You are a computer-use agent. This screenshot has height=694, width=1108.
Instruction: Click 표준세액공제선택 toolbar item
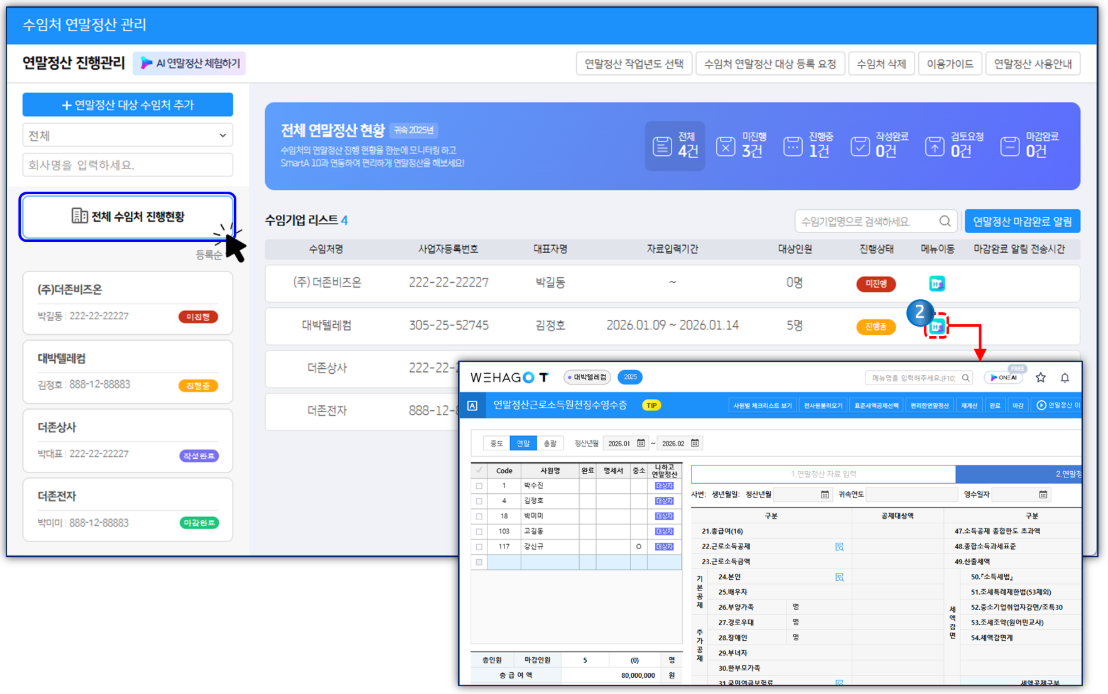(x=876, y=406)
